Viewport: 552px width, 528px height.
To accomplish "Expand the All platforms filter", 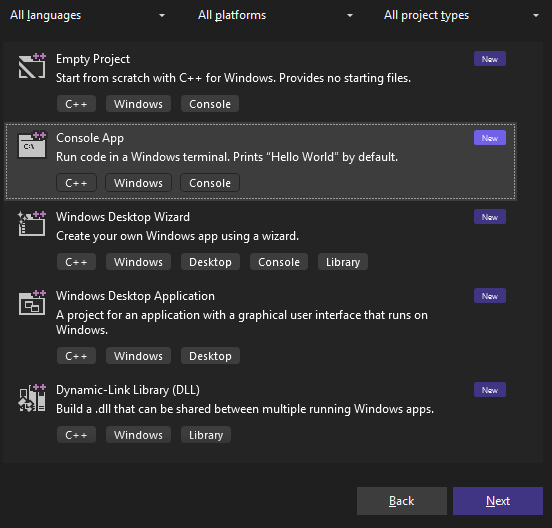I will tap(275, 15).
